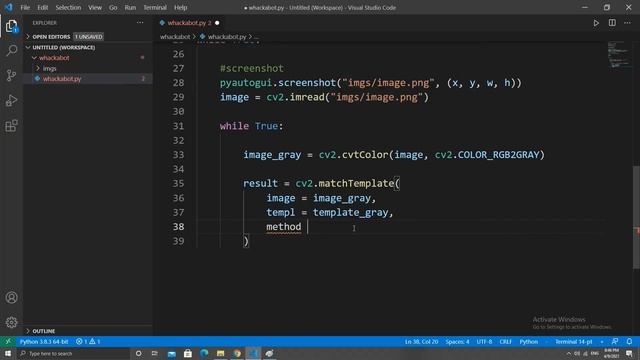
Task: Open the Go menu
Action: pyautogui.click(x=113, y=7)
